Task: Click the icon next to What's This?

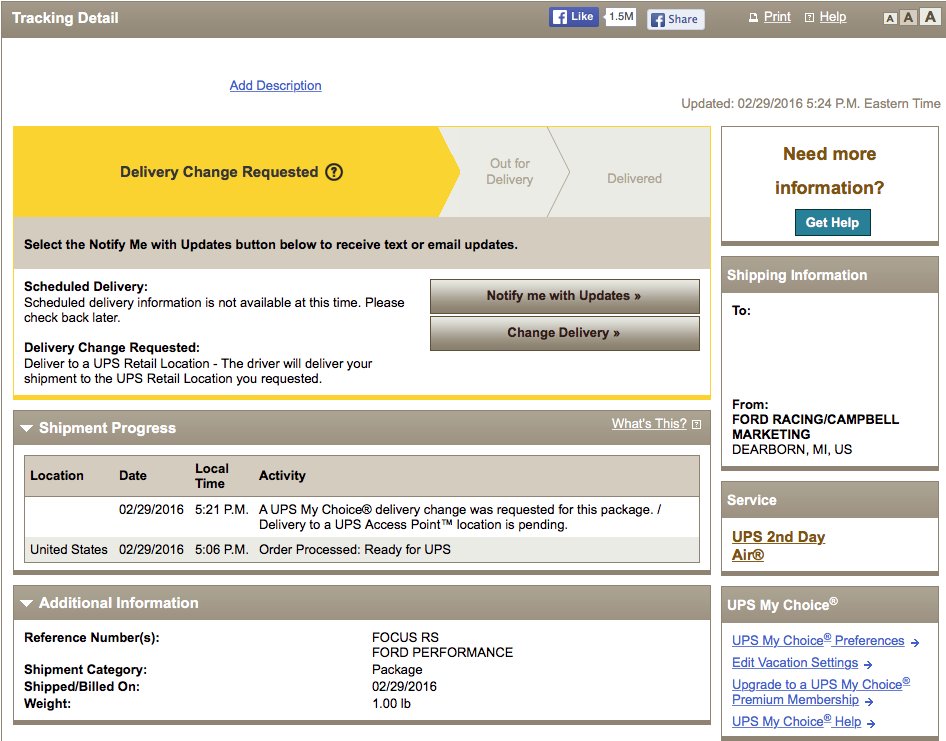Action: [696, 424]
